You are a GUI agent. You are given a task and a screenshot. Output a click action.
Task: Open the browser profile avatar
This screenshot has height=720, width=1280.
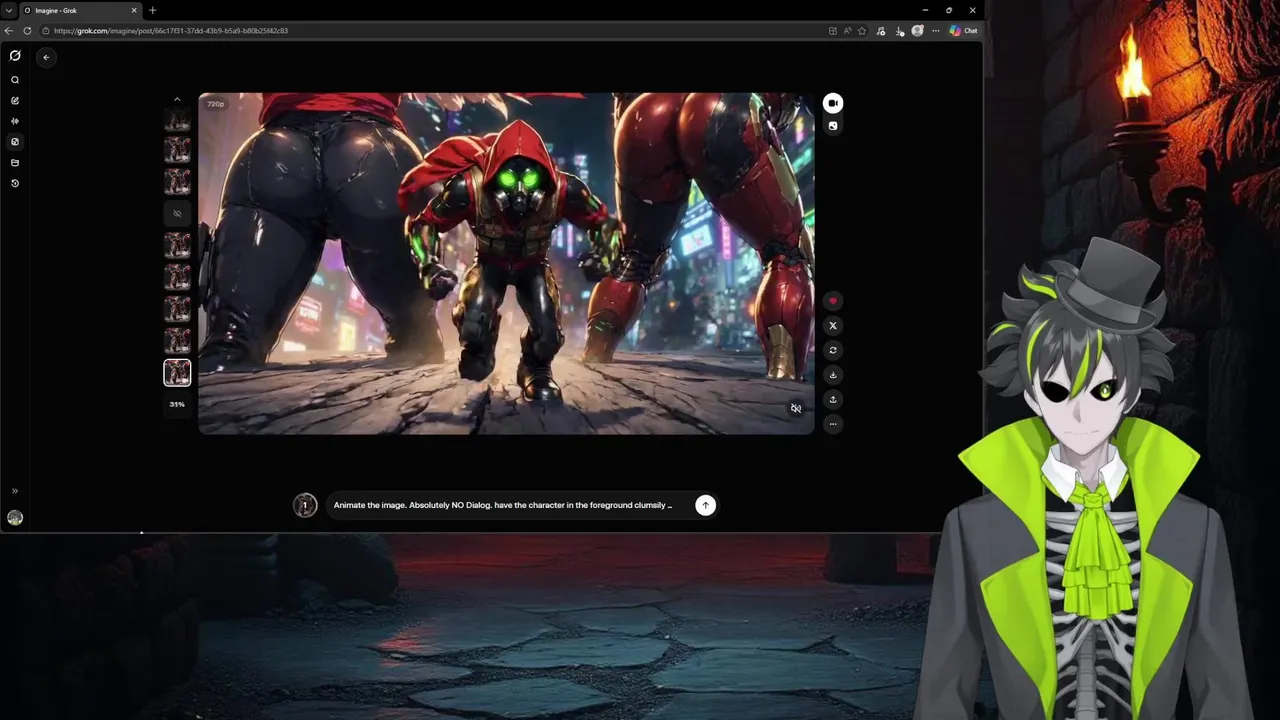(917, 31)
